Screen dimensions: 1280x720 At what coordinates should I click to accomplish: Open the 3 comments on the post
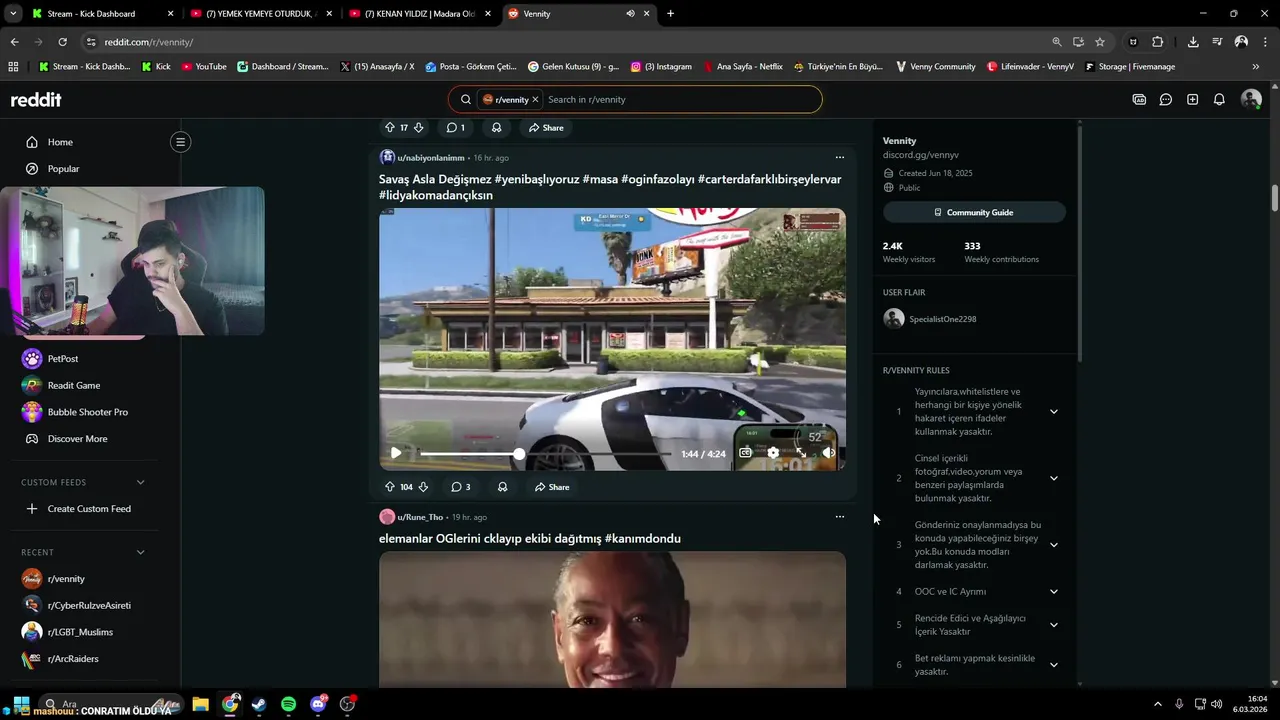[460, 487]
